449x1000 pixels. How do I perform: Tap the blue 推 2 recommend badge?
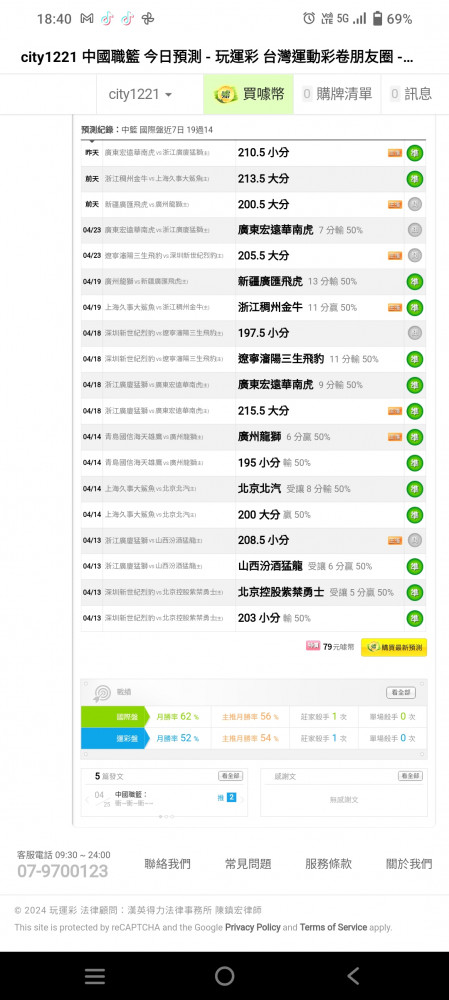(227, 797)
